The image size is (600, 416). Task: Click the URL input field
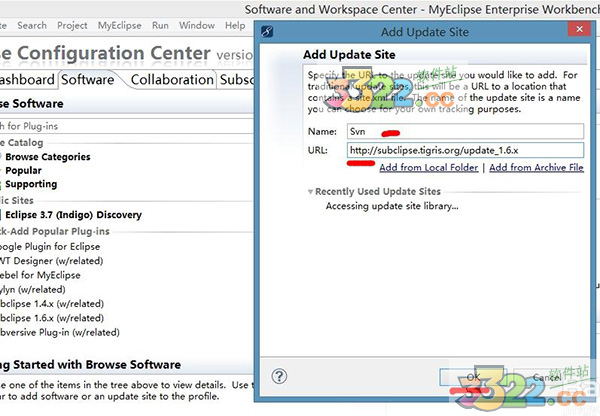pos(465,150)
